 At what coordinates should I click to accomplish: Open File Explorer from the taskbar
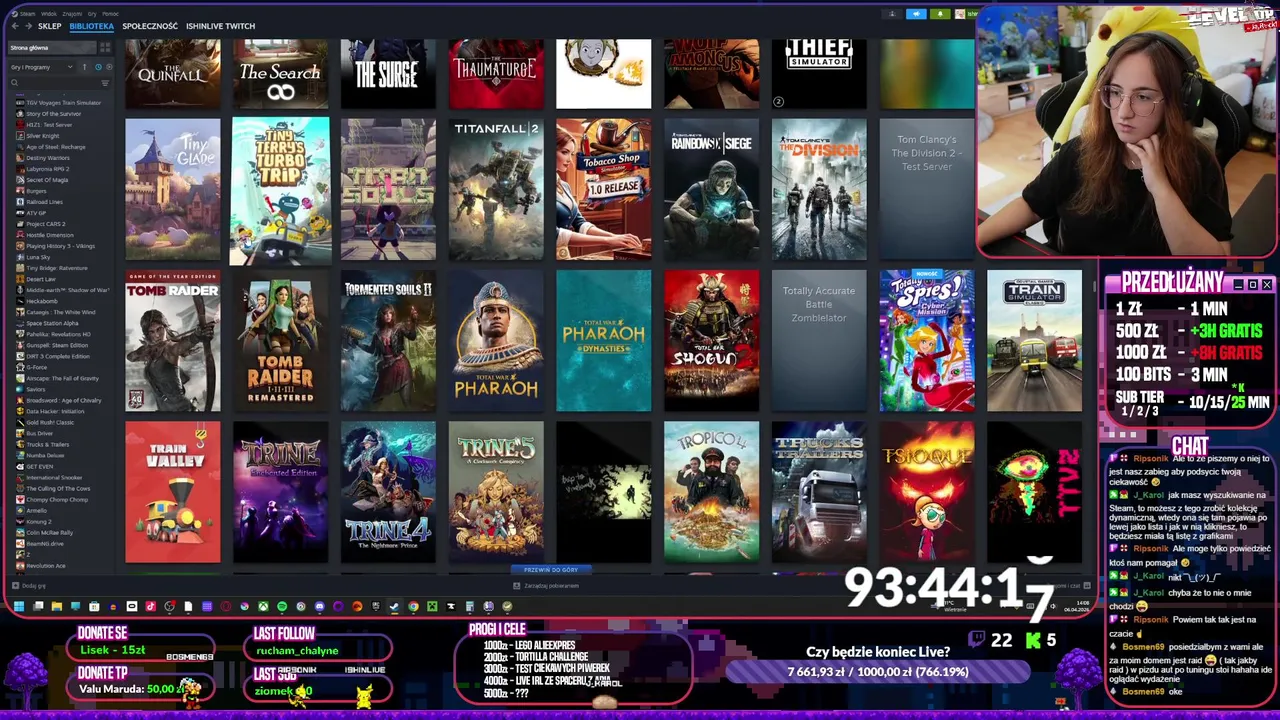(57, 606)
